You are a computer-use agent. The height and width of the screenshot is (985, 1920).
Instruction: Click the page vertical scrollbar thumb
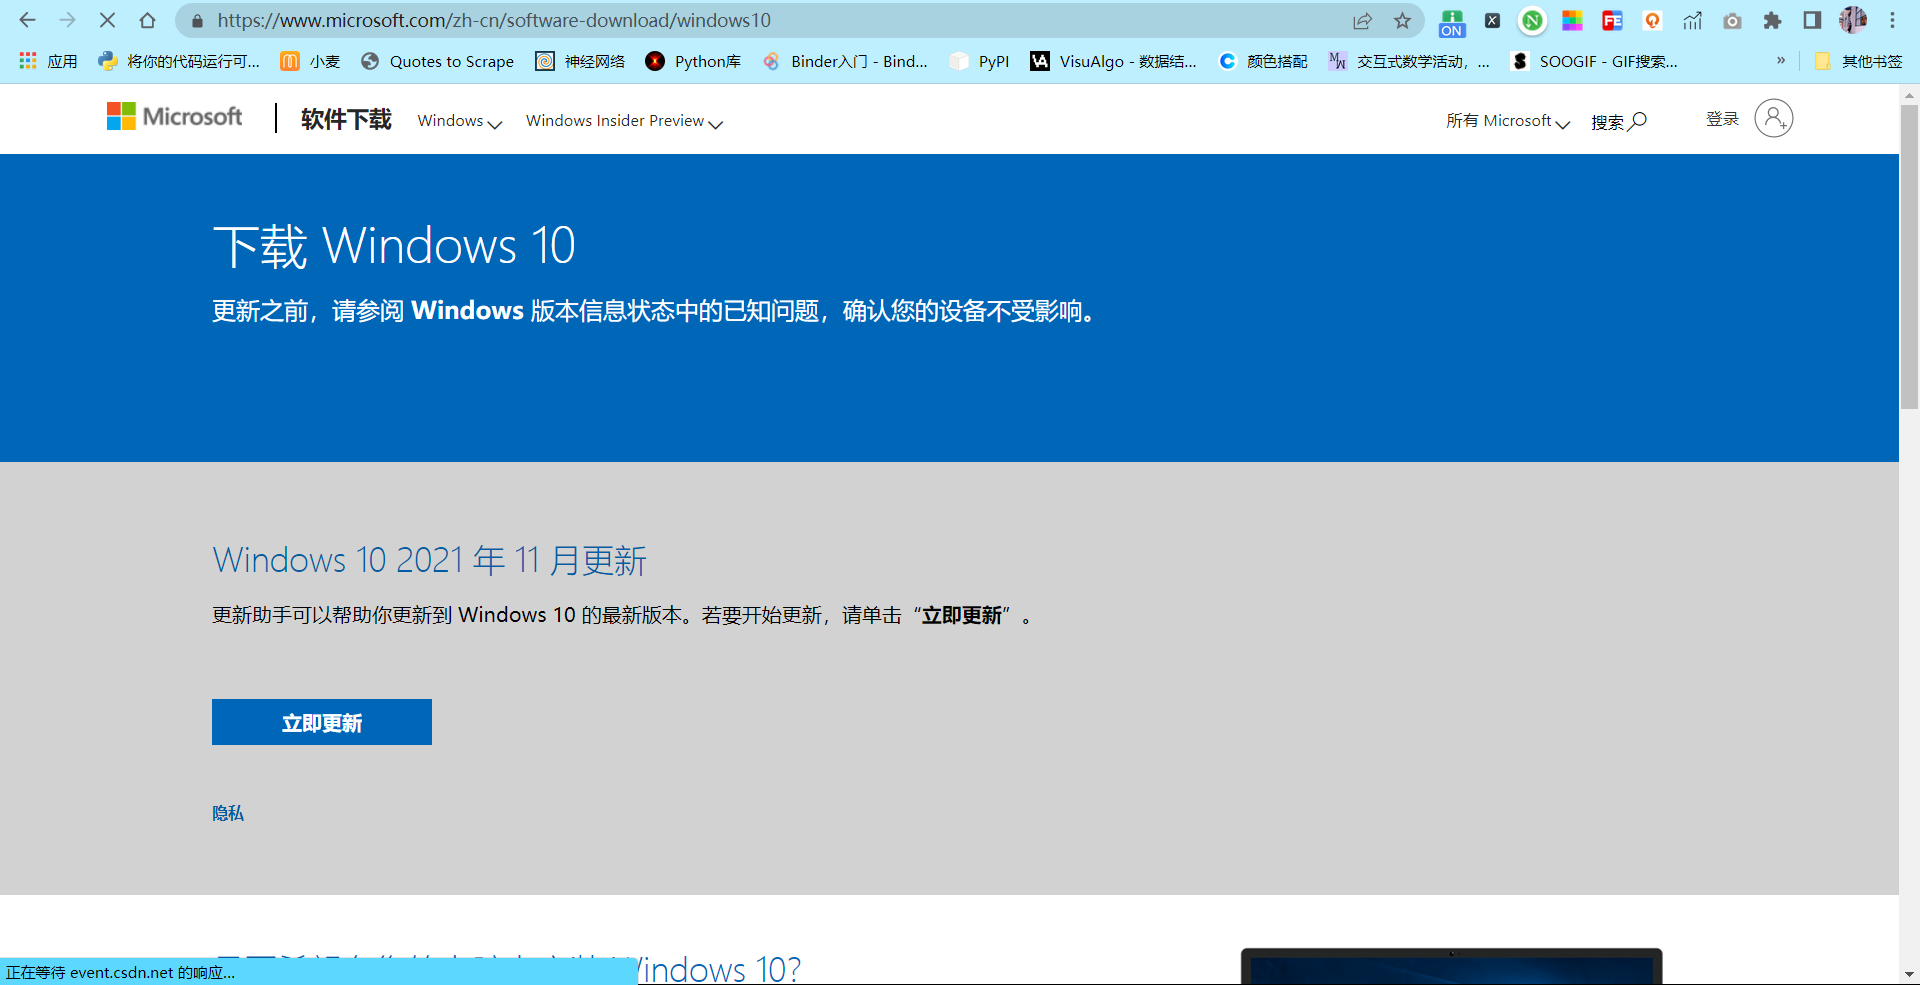[1909, 256]
